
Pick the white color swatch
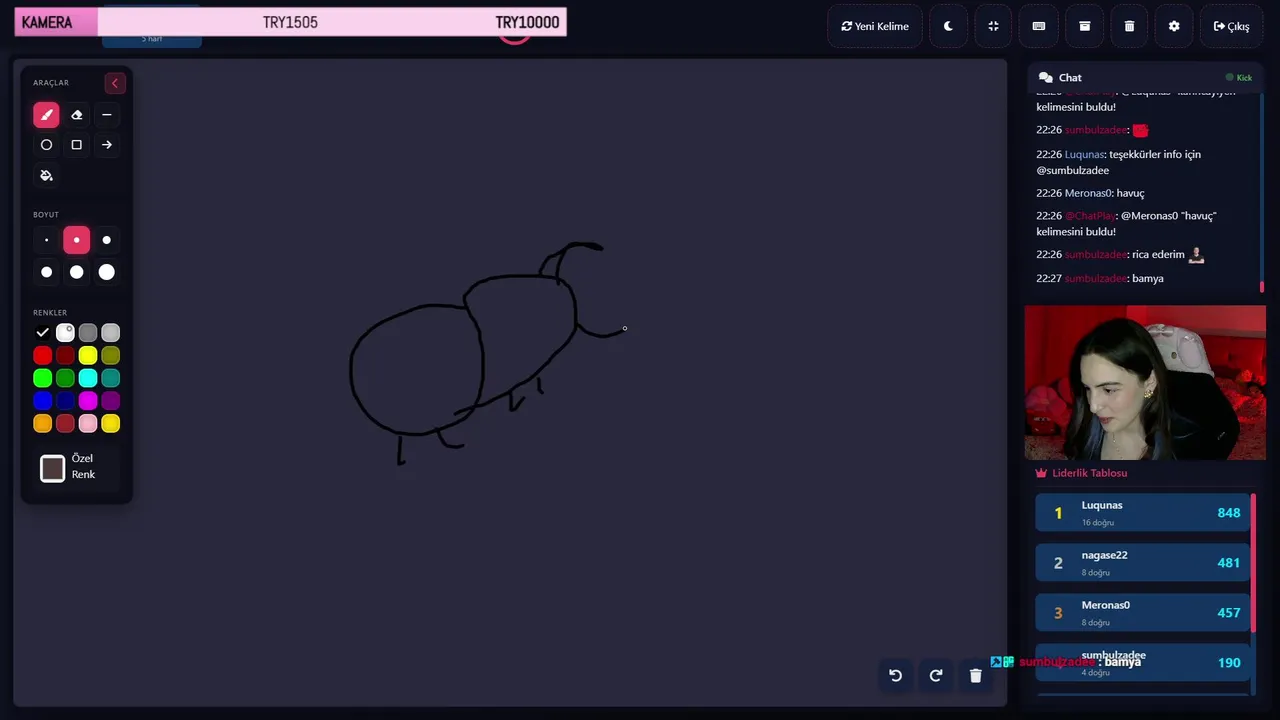pos(65,333)
